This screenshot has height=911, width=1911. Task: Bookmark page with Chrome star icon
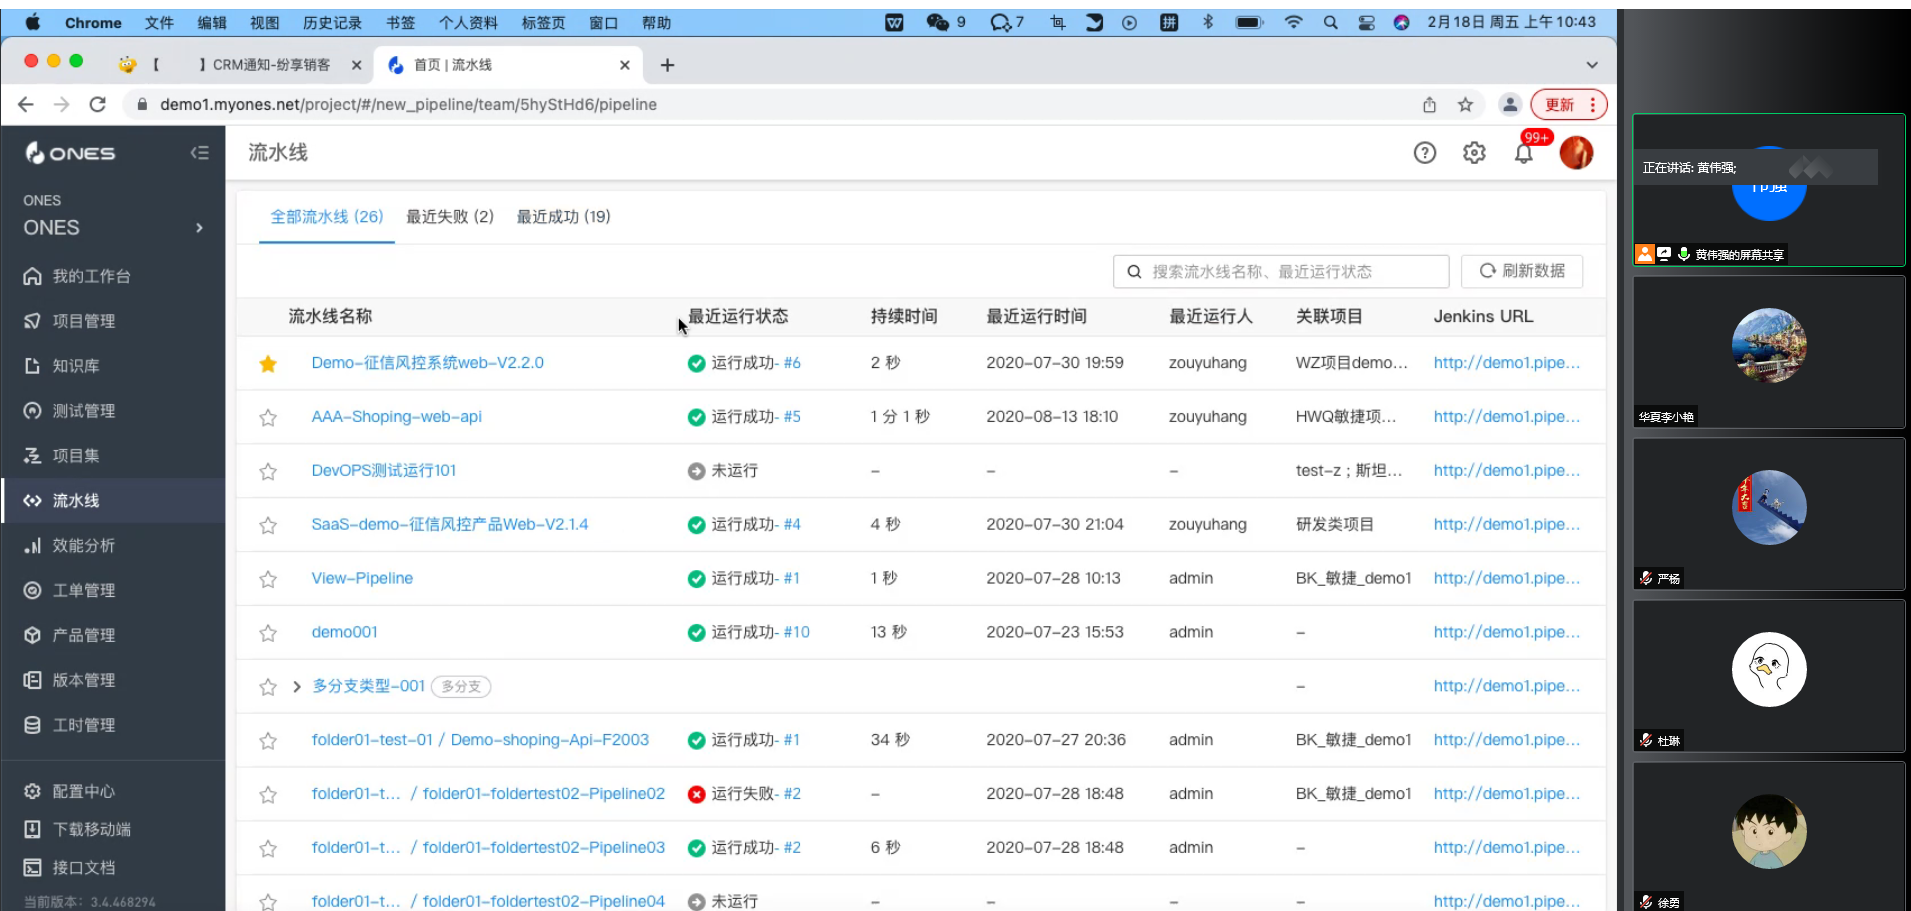point(1465,105)
